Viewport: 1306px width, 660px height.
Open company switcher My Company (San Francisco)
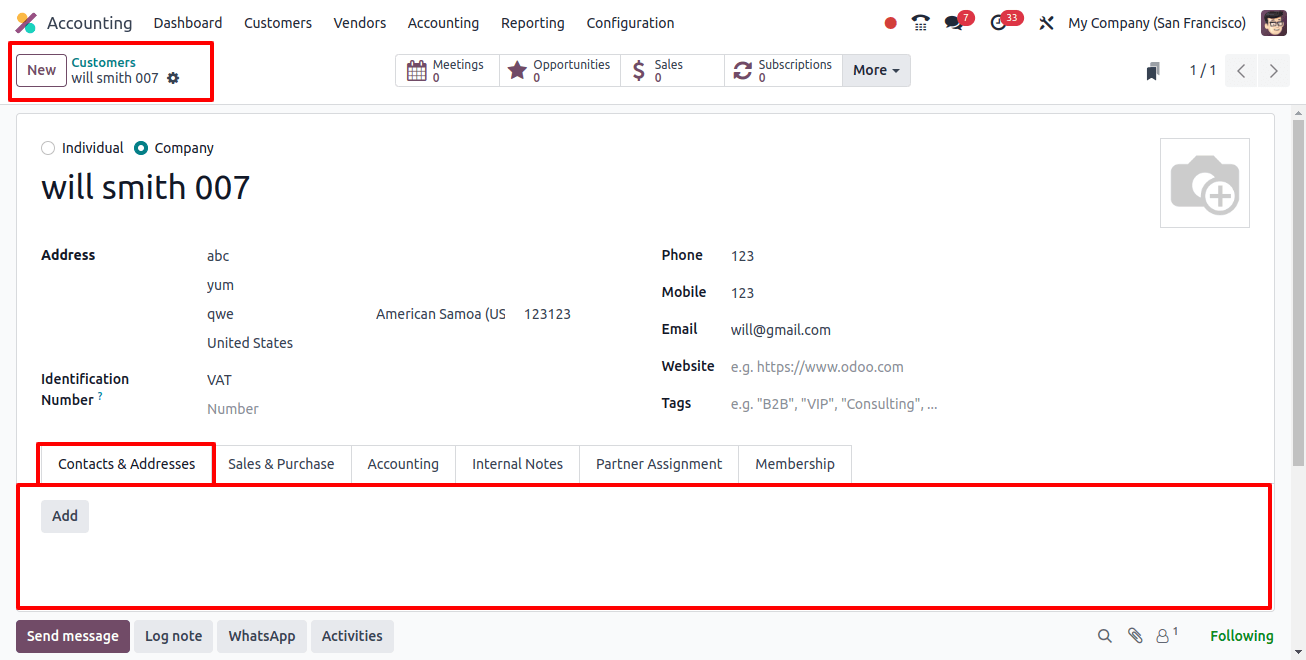coord(1157,23)
